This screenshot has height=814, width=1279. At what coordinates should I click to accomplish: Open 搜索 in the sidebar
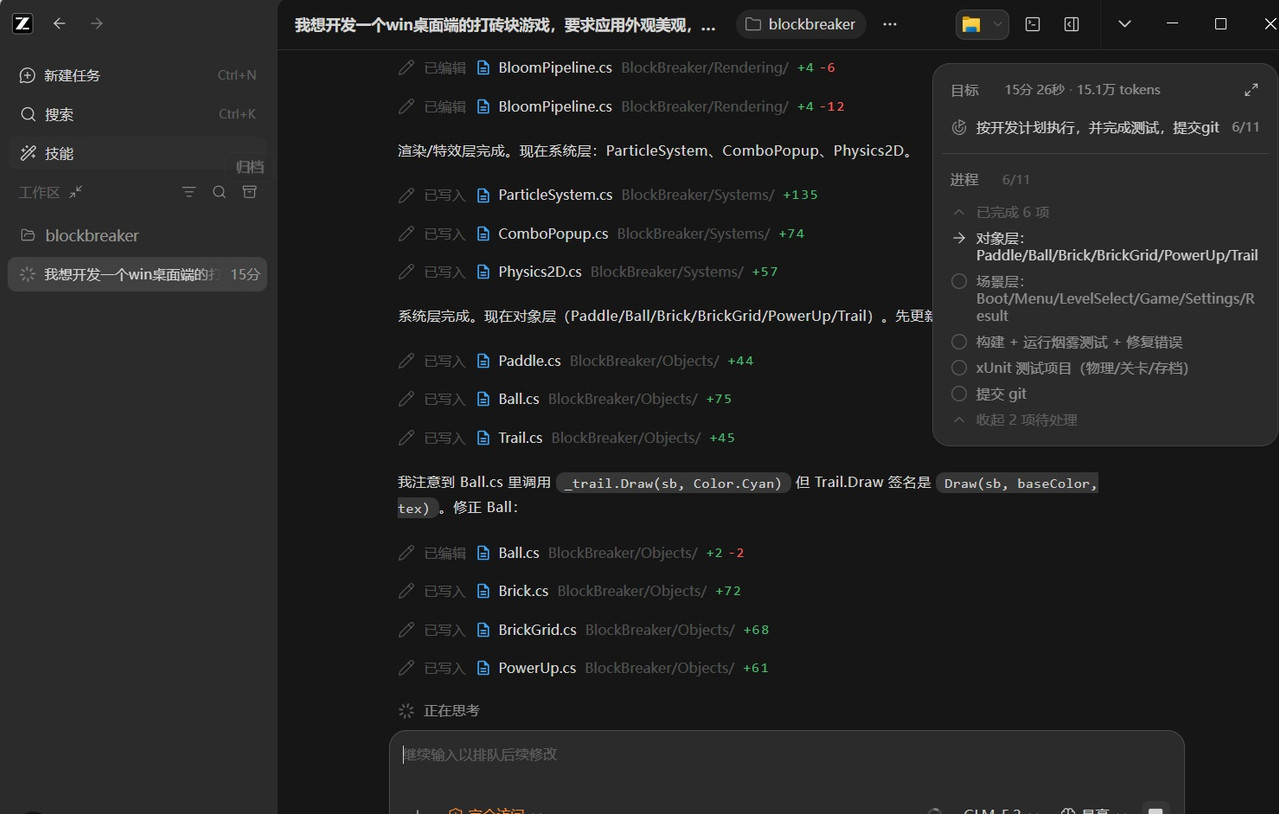click(x=138, y=114)
